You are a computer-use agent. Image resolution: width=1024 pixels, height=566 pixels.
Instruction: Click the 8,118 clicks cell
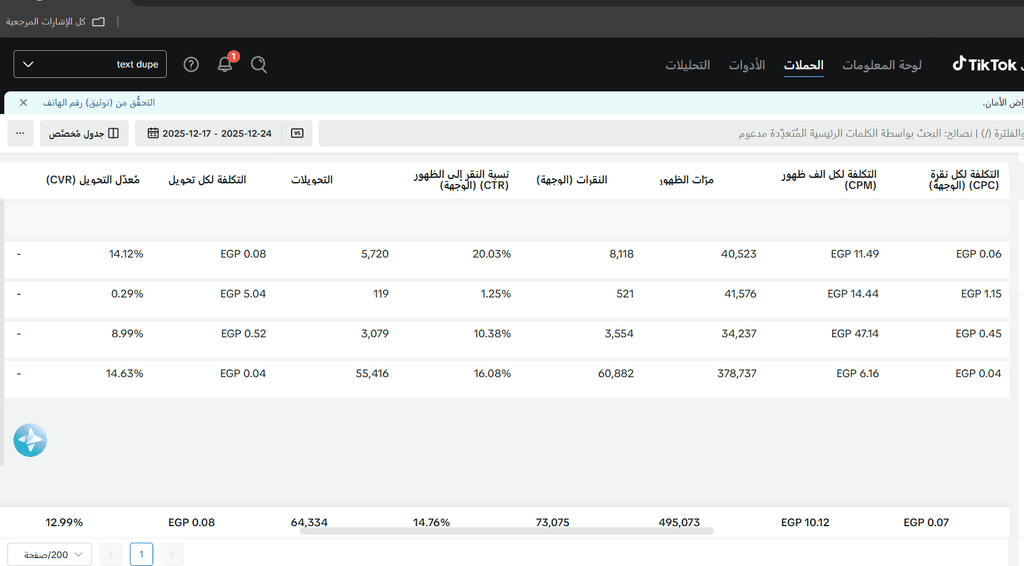point(622,254)
